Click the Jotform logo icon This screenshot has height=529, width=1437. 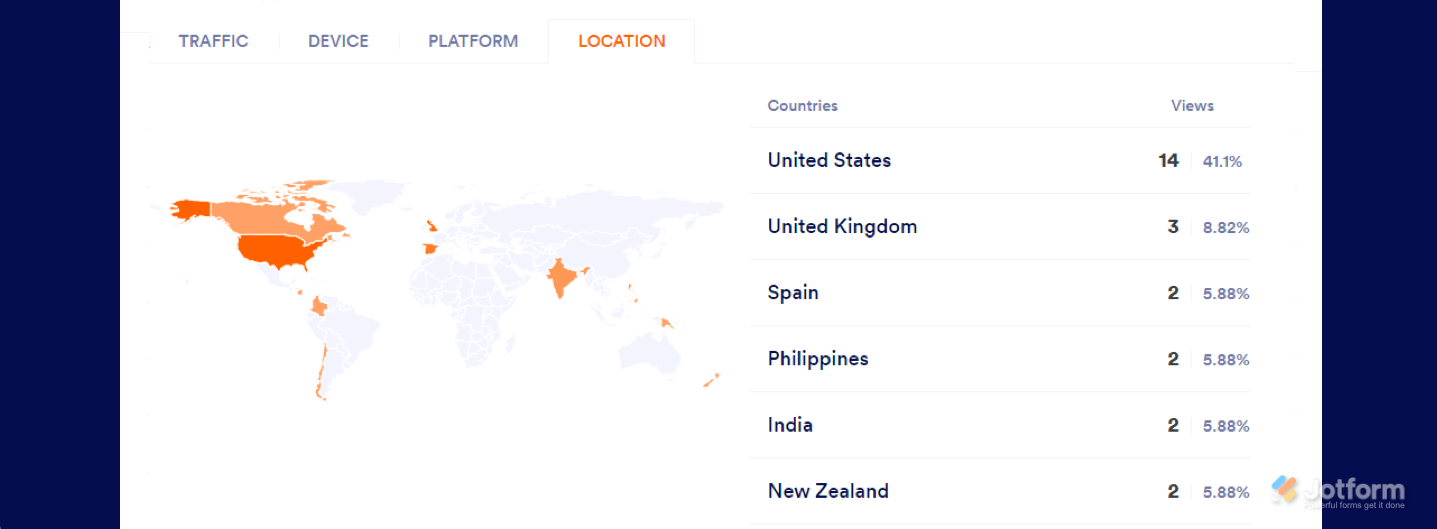1284,489
